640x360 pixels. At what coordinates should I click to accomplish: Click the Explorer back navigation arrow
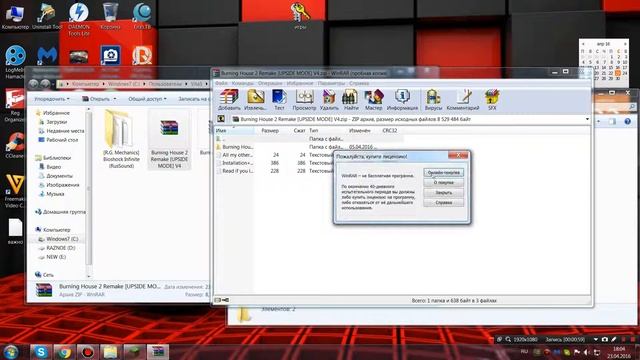[x=33, y=84]
